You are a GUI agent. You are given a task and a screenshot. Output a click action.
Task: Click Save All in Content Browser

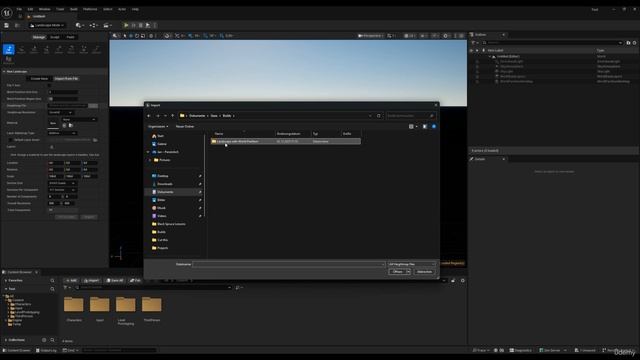(114, 281)
